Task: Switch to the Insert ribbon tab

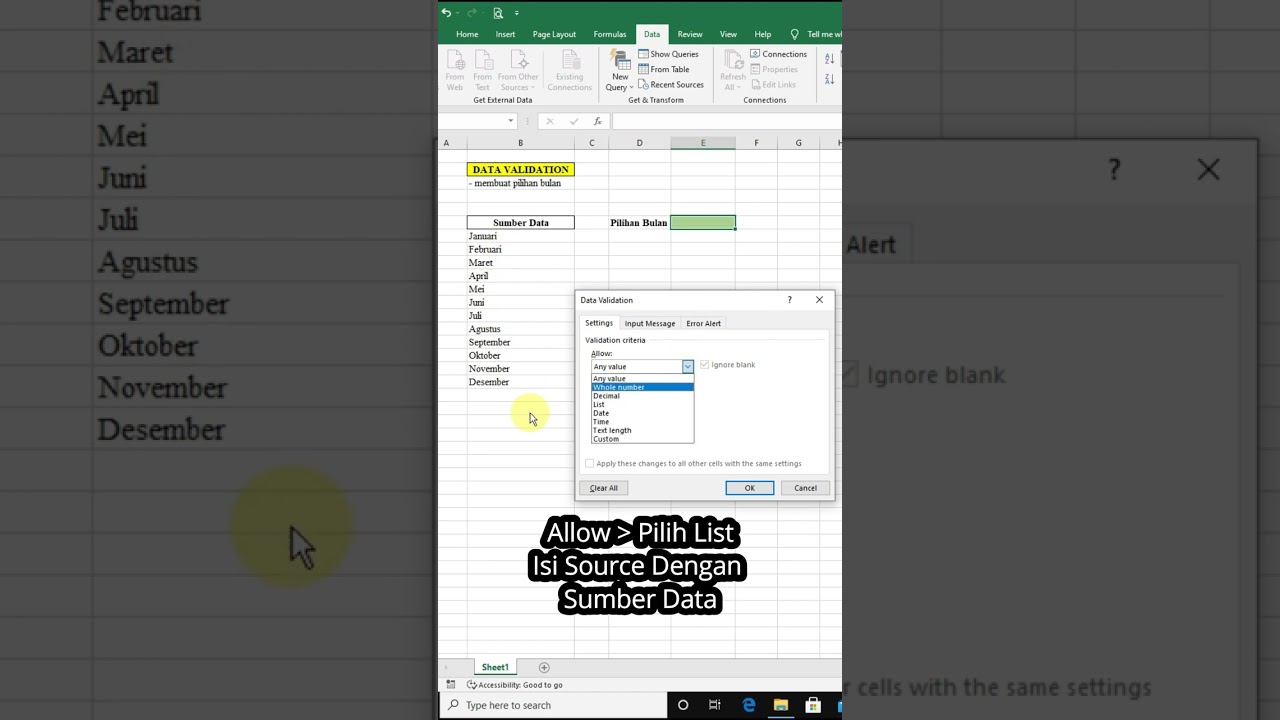Action: (x=506, y=34)
